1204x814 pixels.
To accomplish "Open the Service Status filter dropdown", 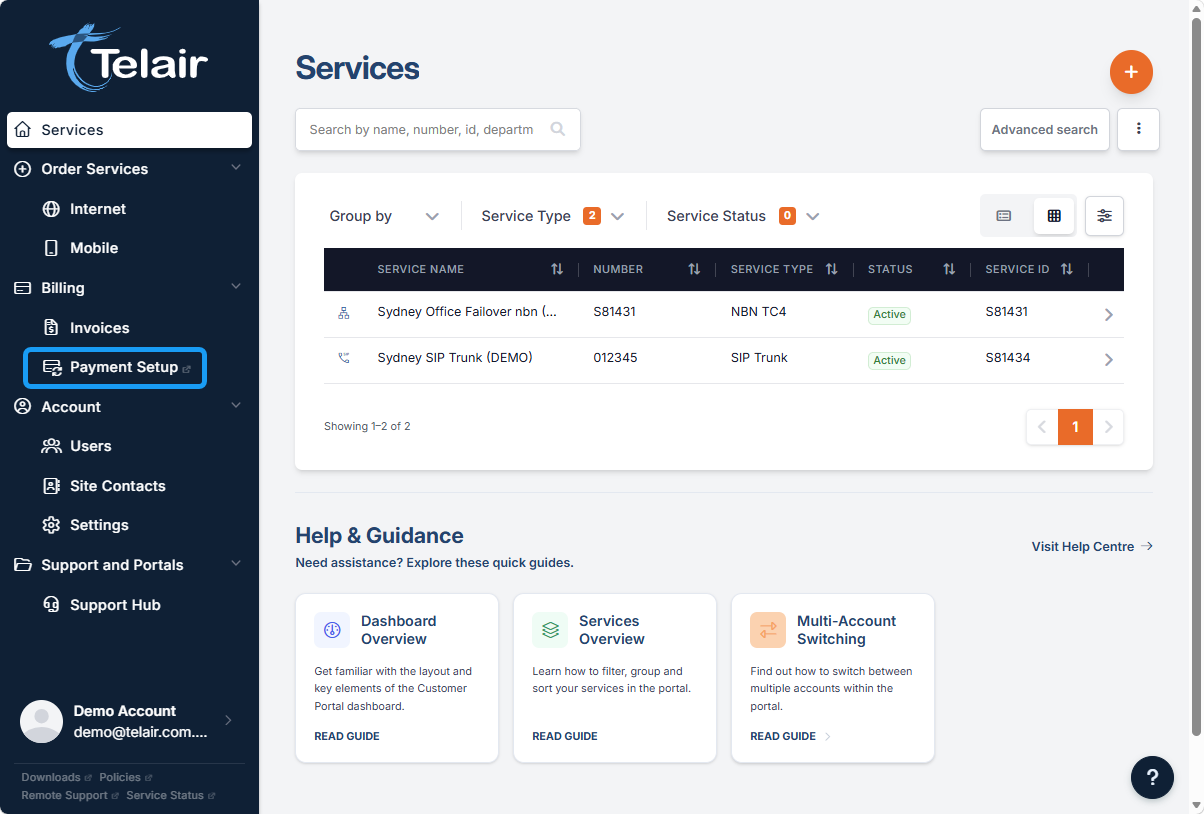I will coord(743,216).
